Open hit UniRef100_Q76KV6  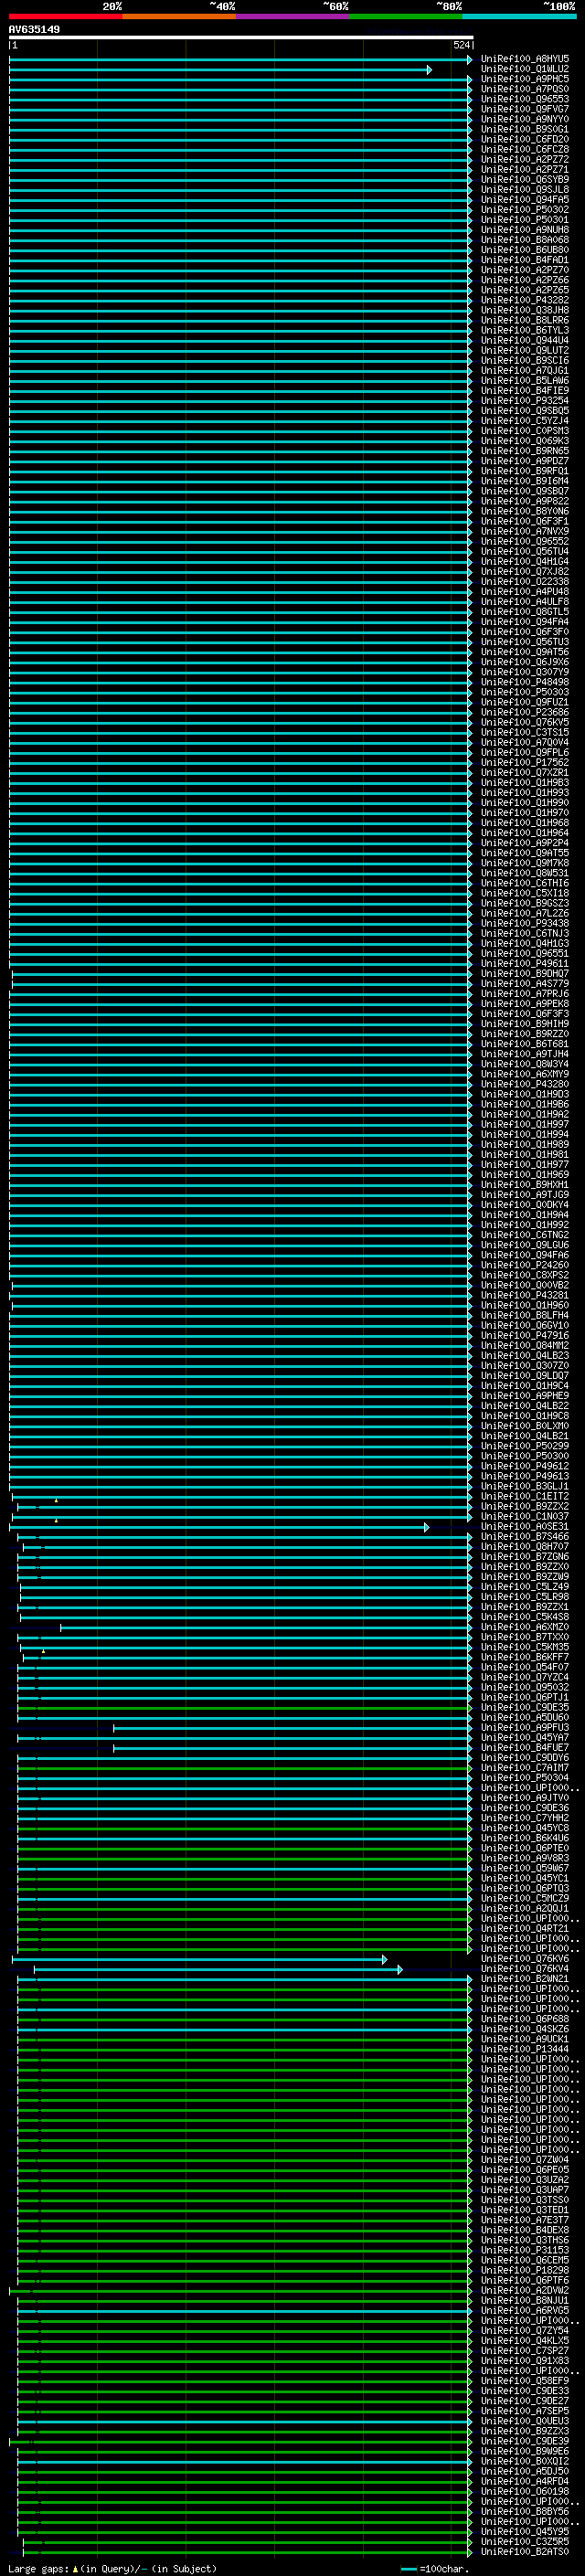click(x=525, y=1959)
